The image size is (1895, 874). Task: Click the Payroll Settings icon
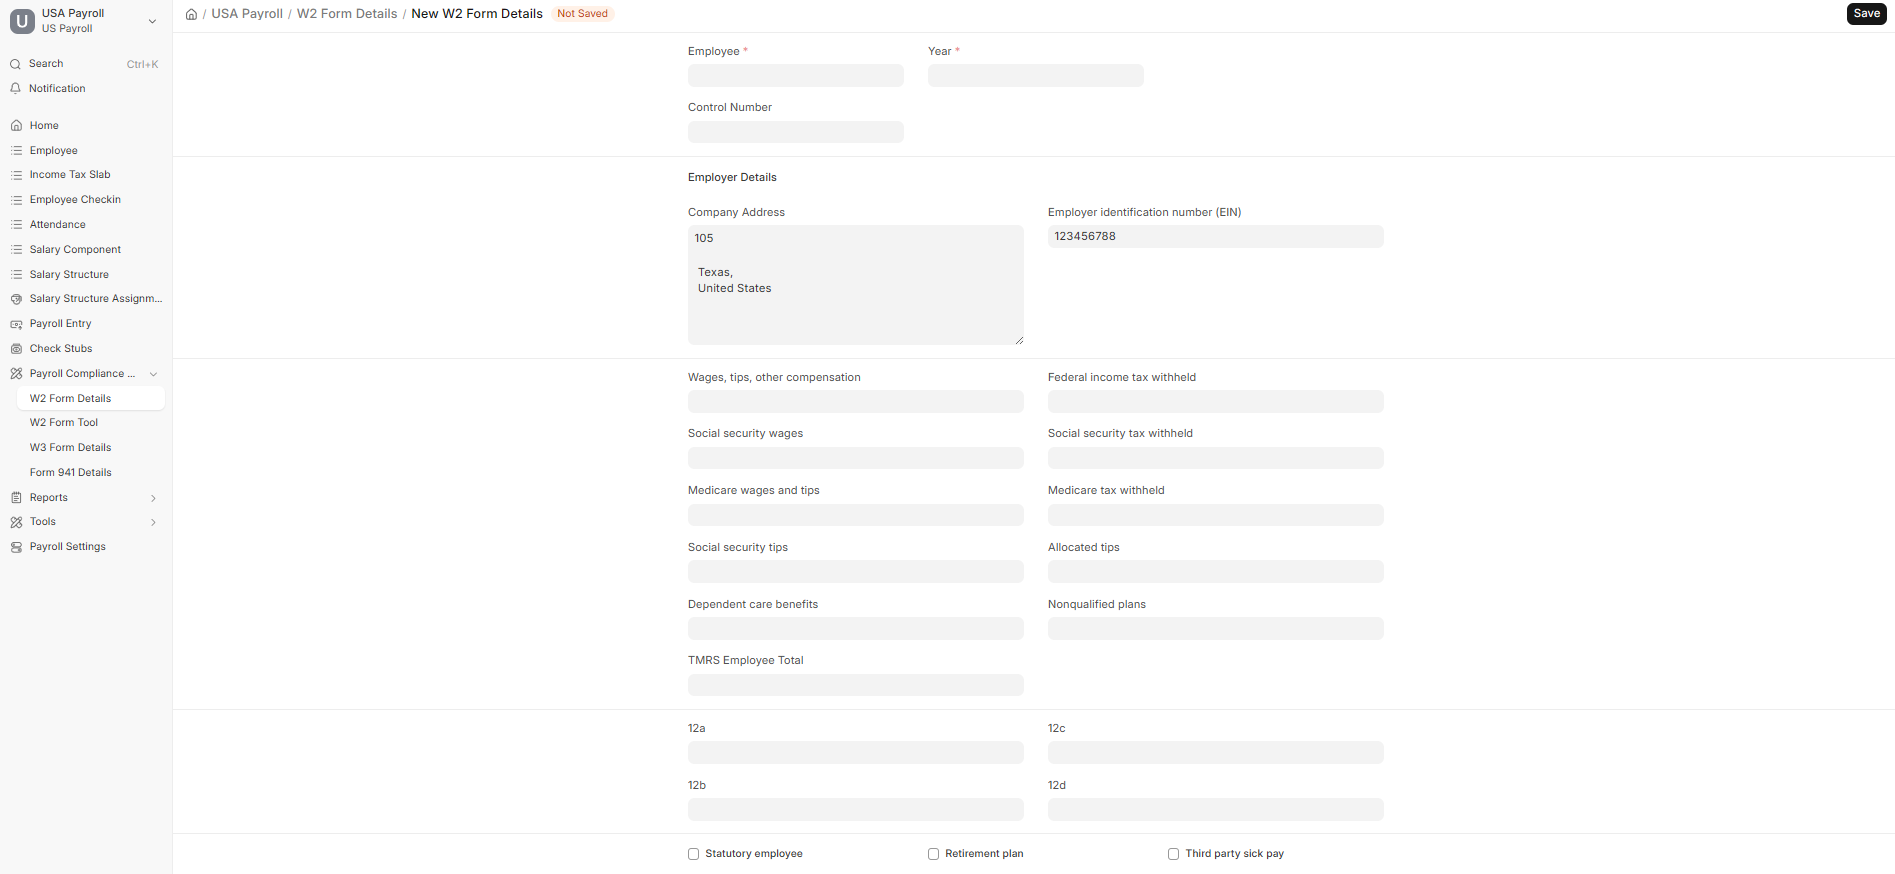(16, 547)
